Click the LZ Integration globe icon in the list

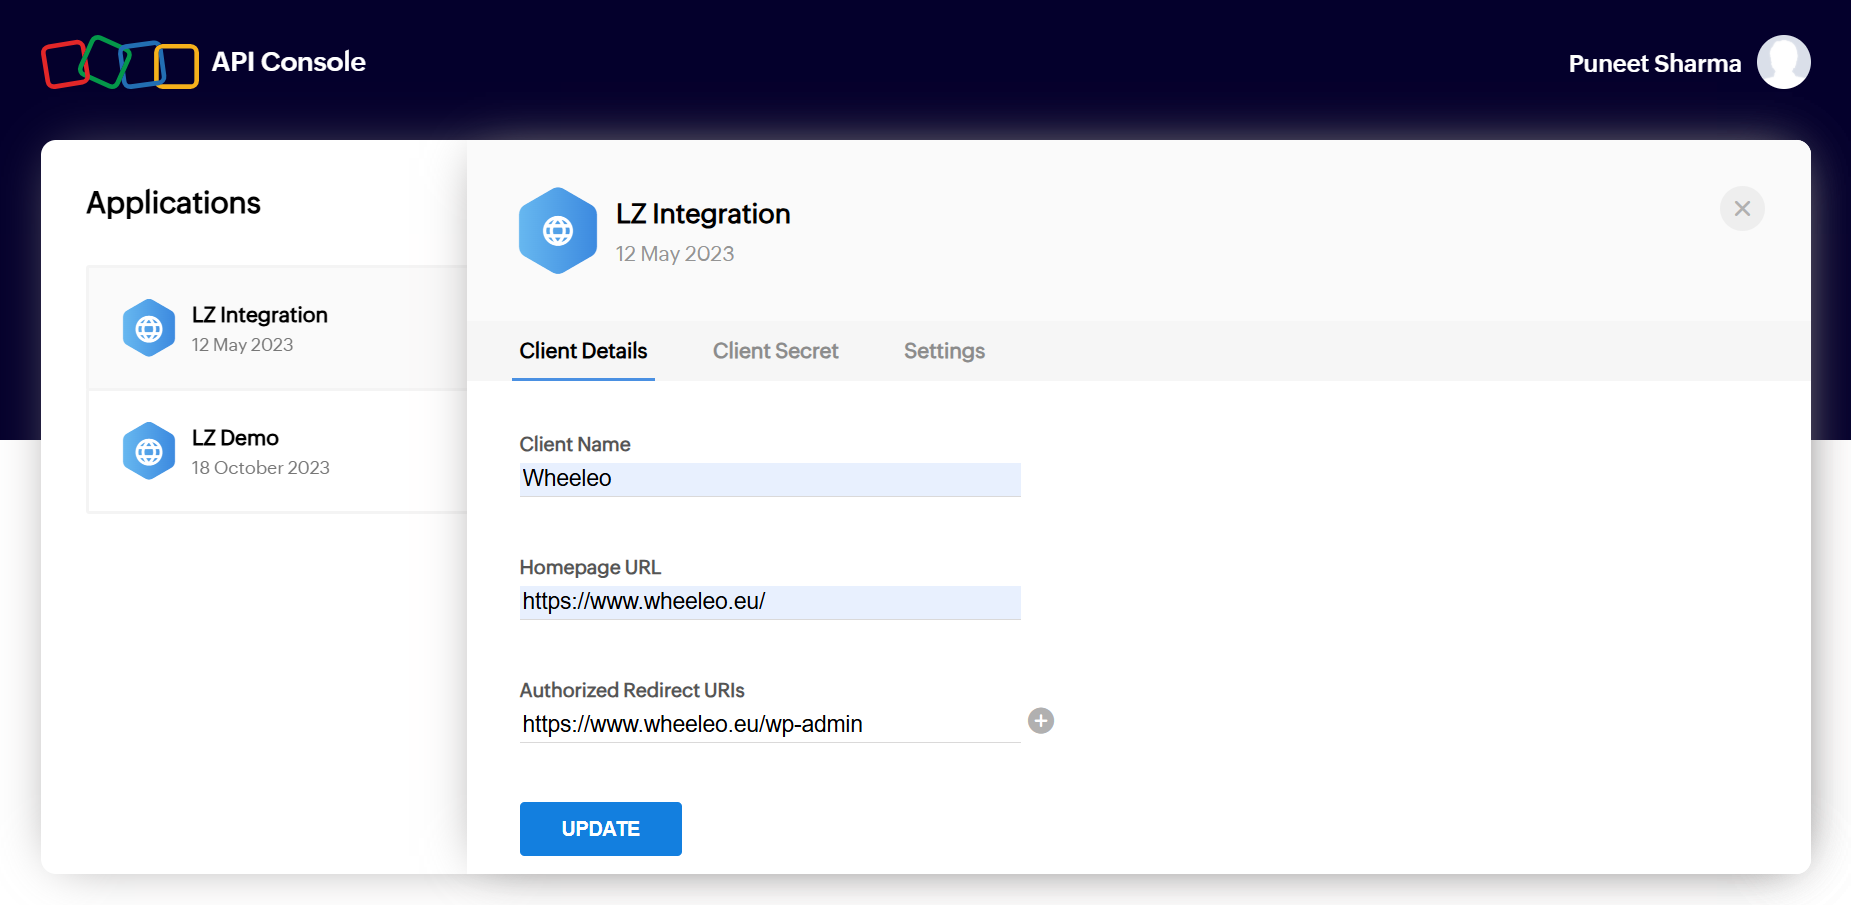149,328
